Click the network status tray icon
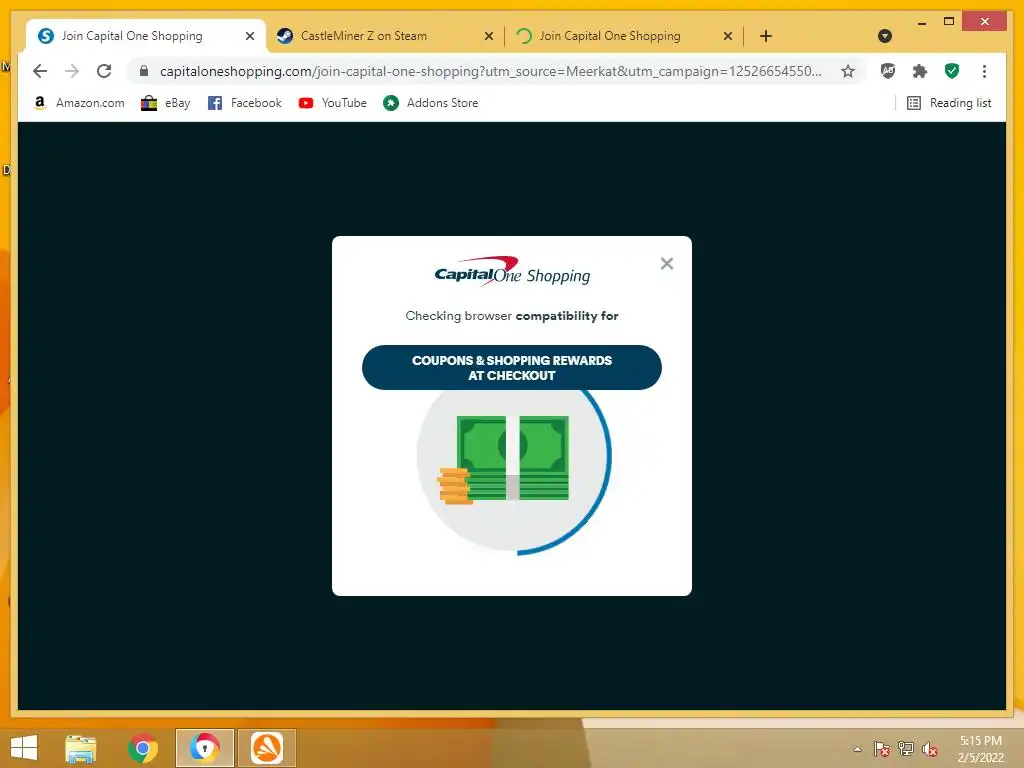 point(906,749)
